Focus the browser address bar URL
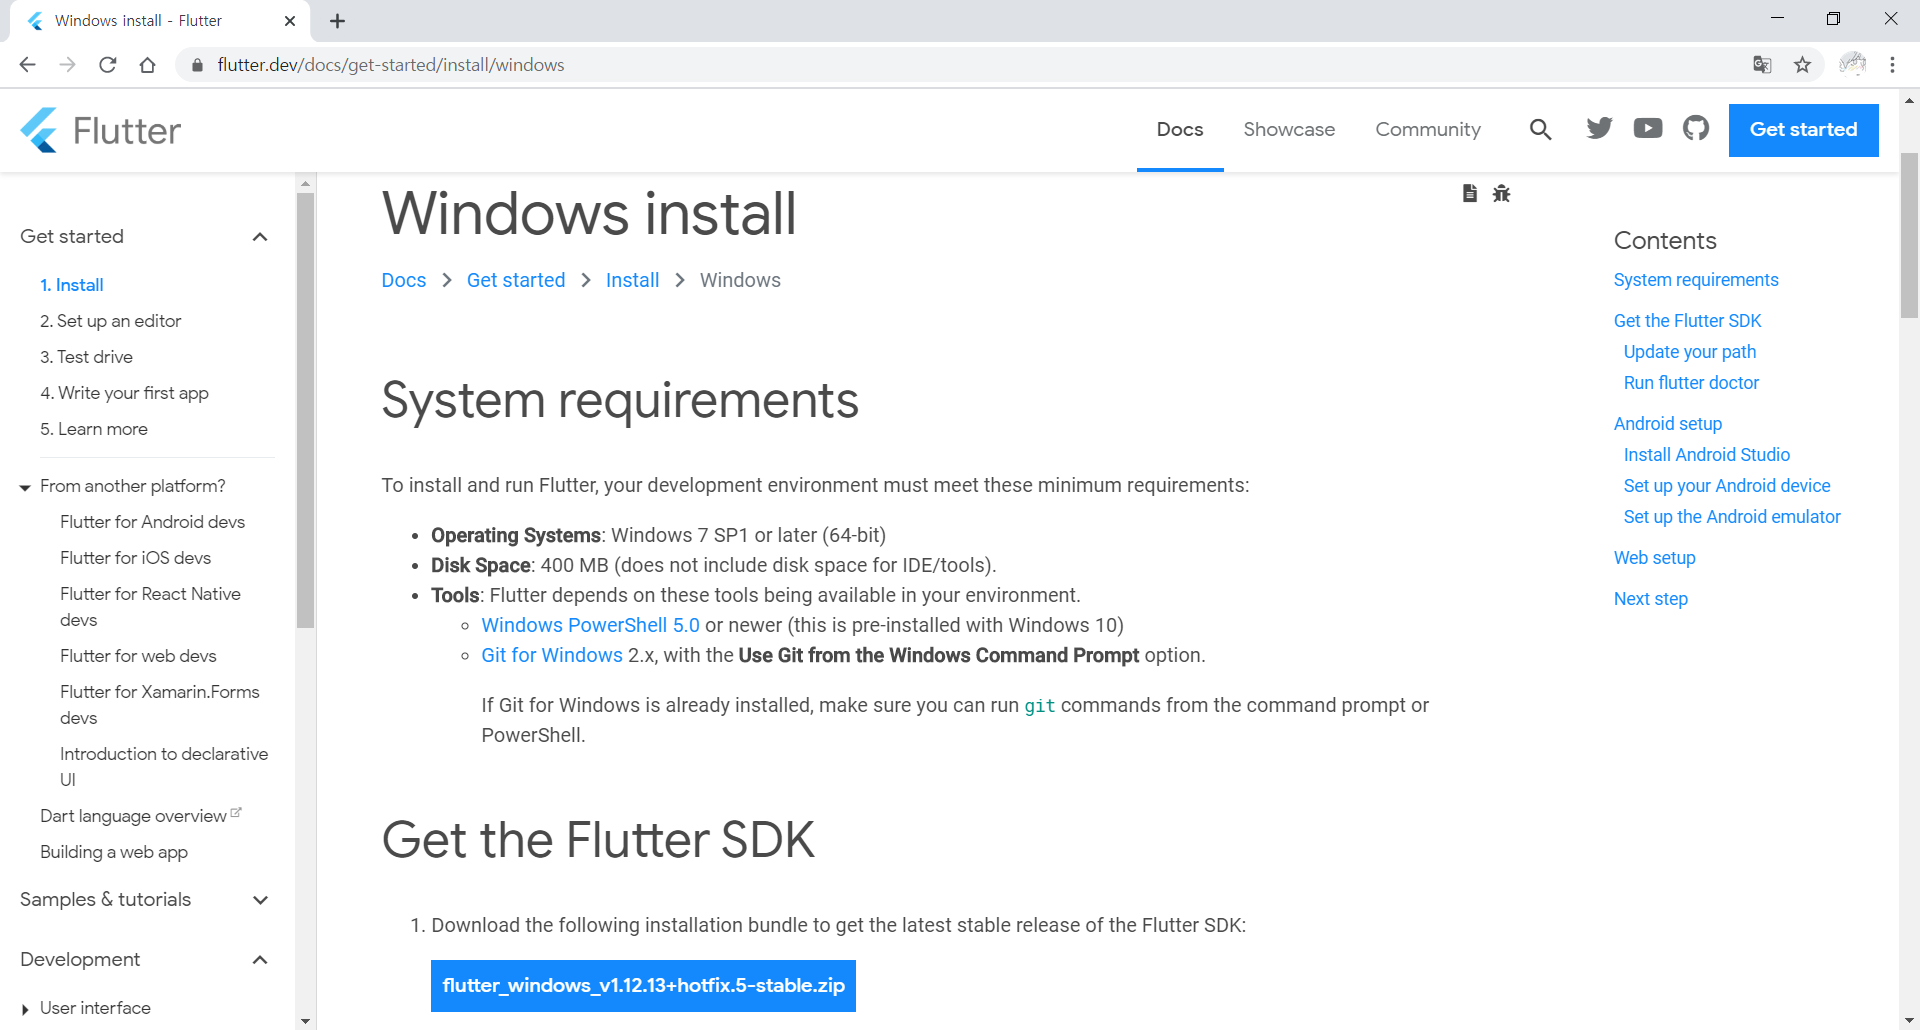1920x1030 pixels. coord(390,65)
